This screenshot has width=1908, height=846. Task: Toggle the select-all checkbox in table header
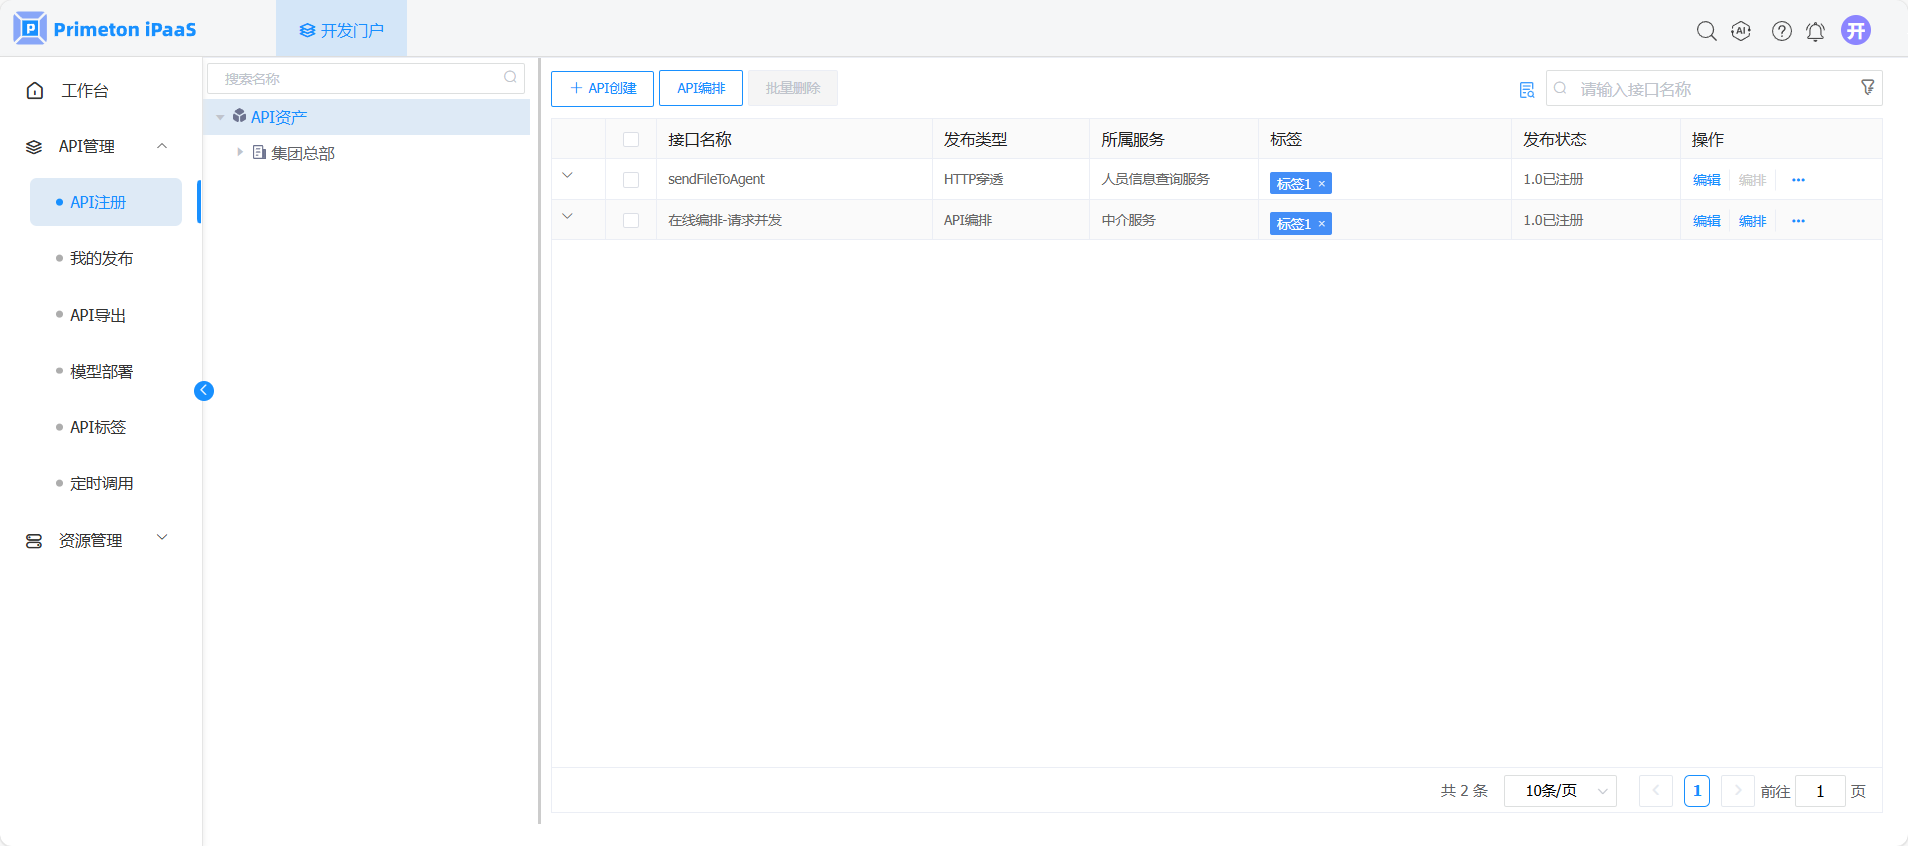coord(631,140)
